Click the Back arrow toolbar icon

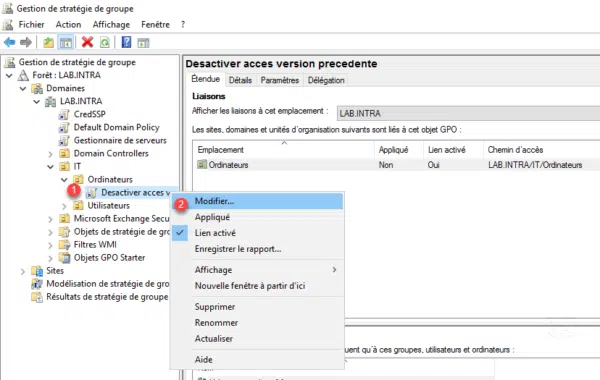pyautogui.click(x=10, y=42)
